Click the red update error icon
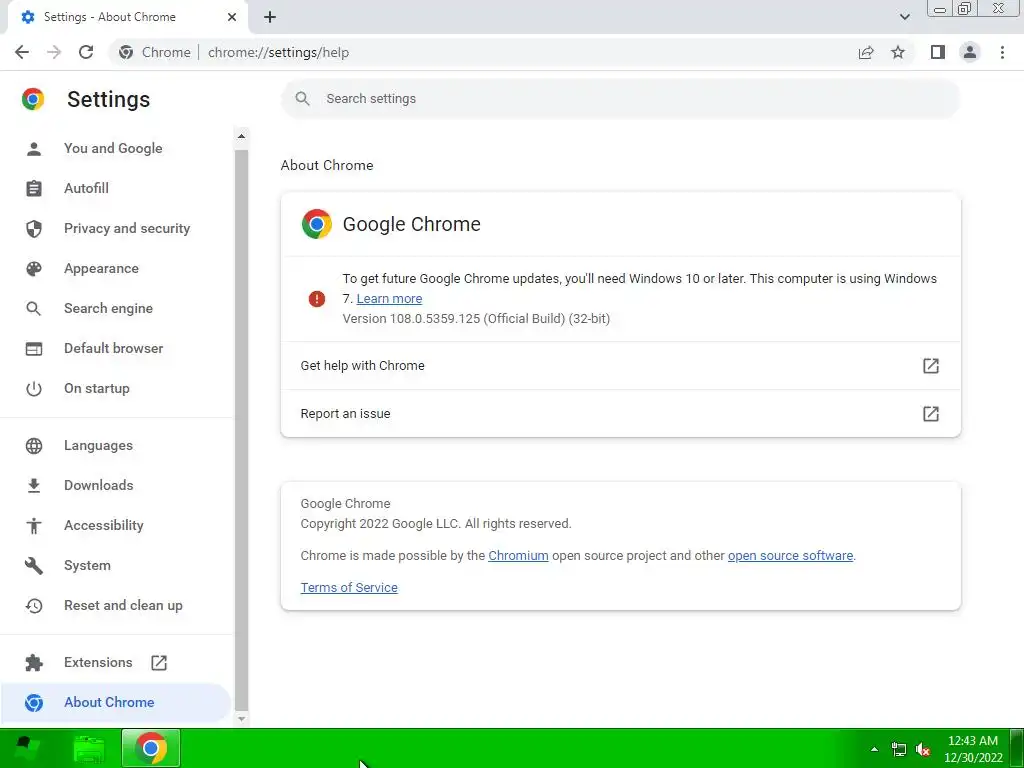Screen dimensions: 1024x768 pyautogui.click(x=317, y=299)
